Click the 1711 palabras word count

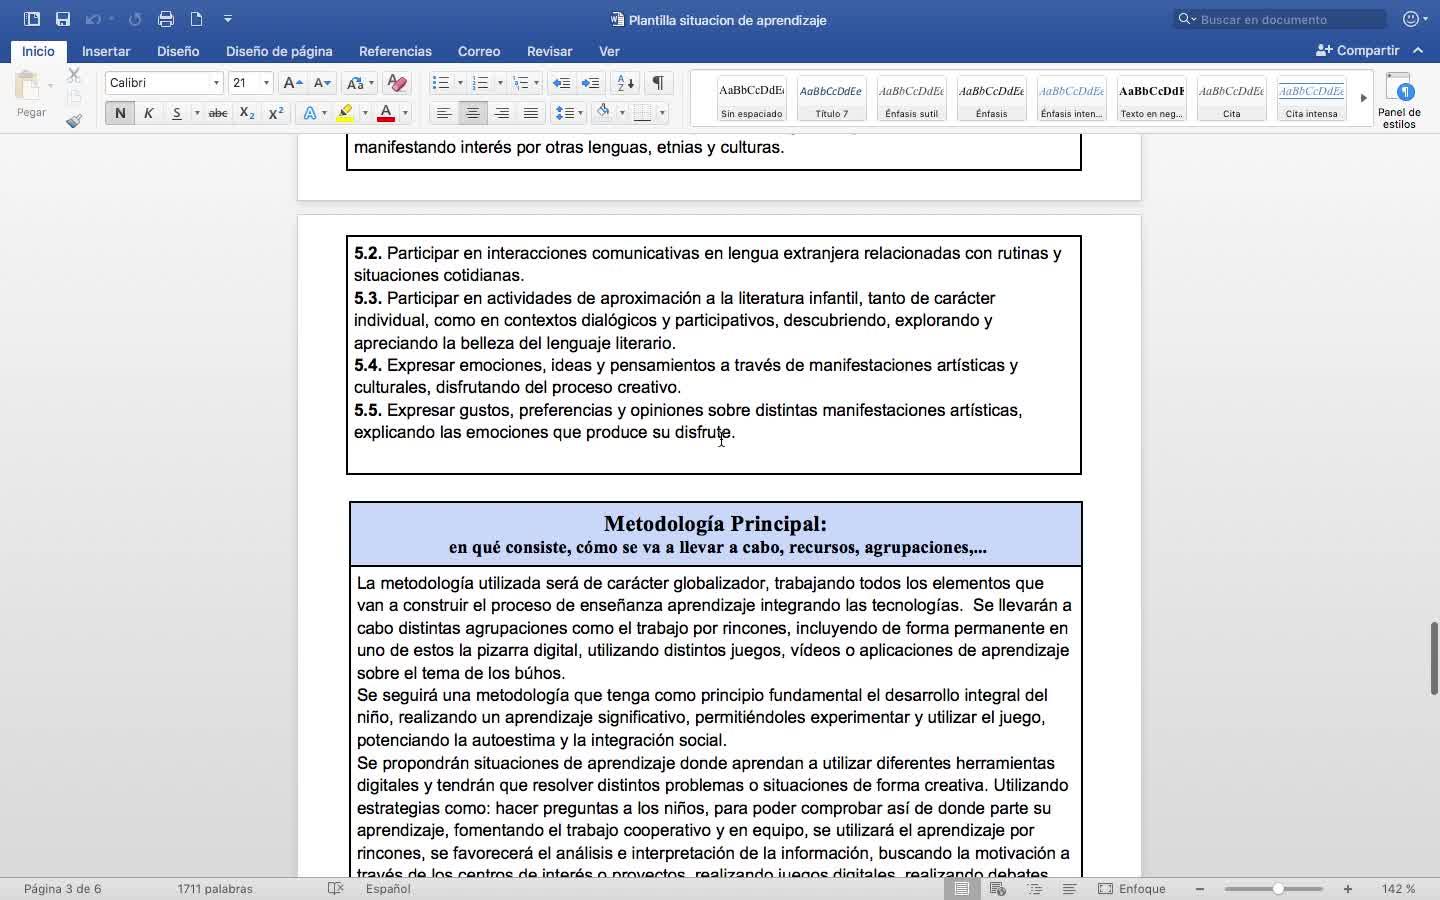(215, 889)
